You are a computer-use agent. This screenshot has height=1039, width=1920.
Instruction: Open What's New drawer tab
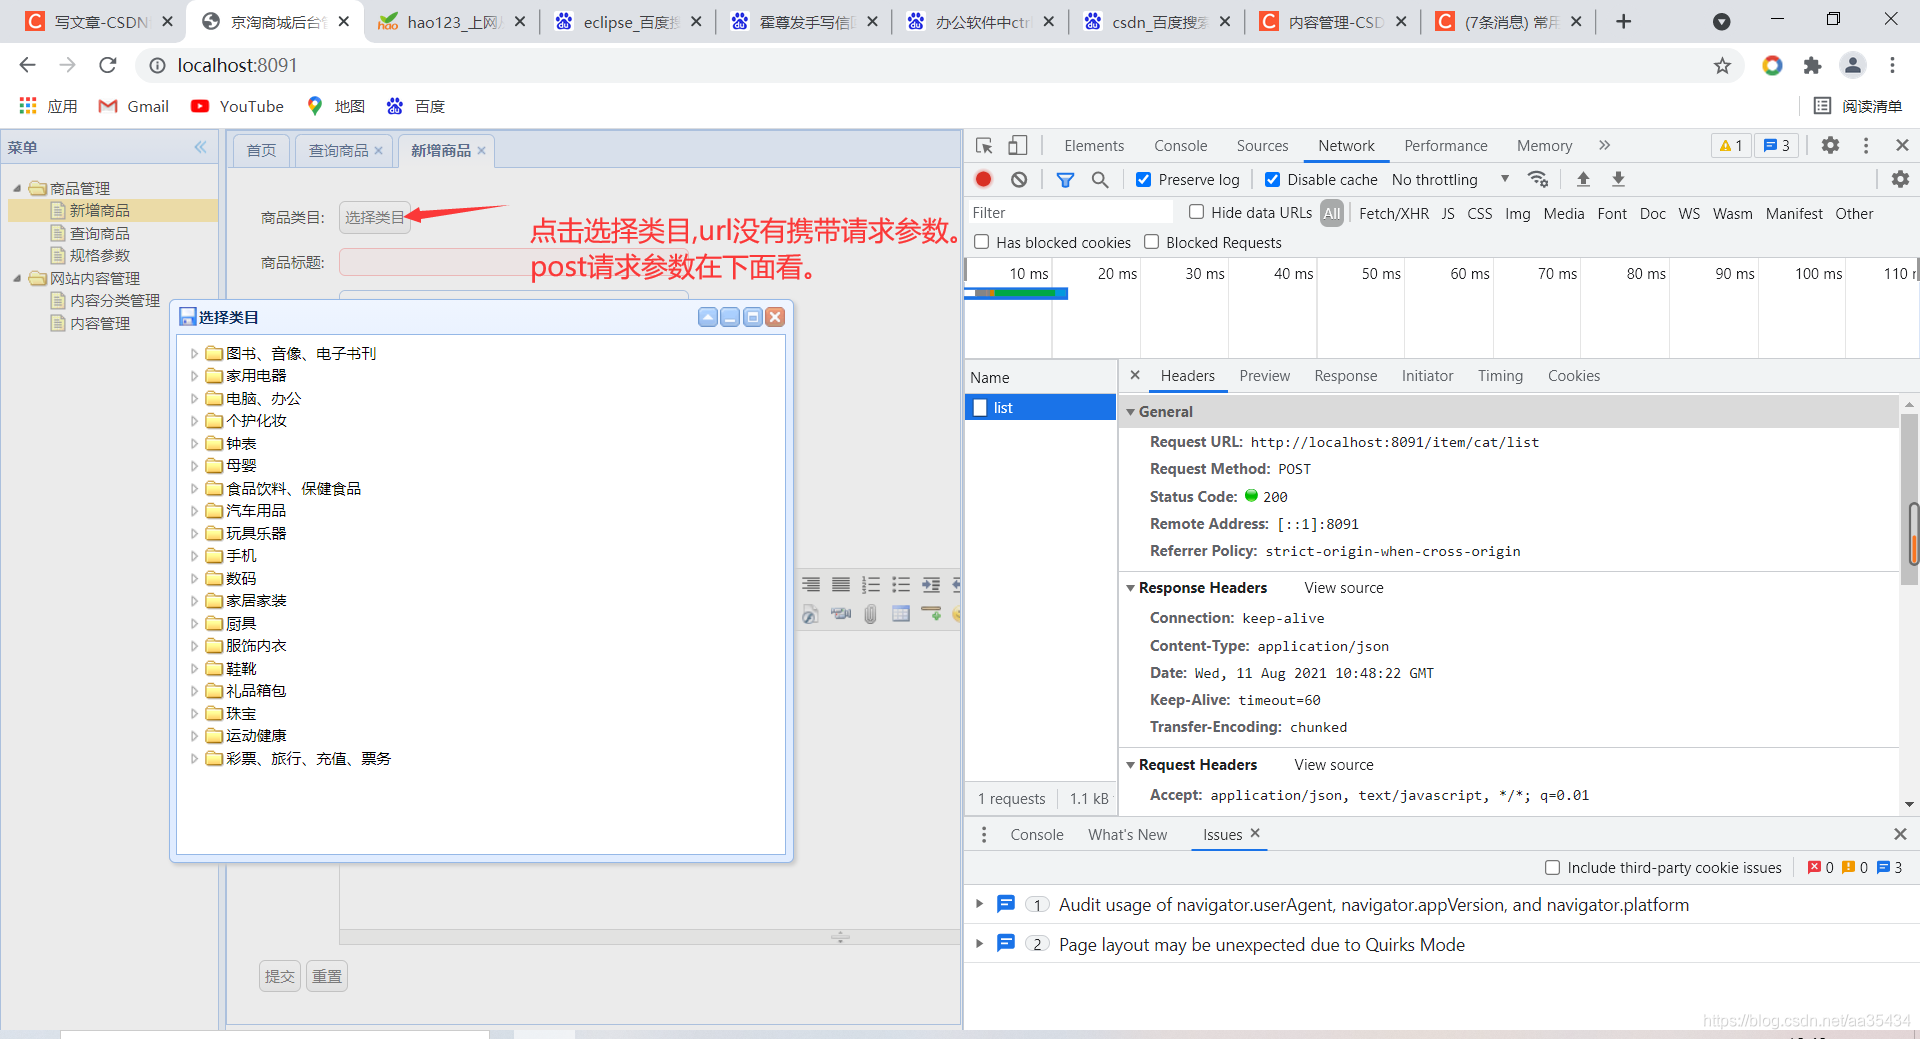click(1127, 834)
